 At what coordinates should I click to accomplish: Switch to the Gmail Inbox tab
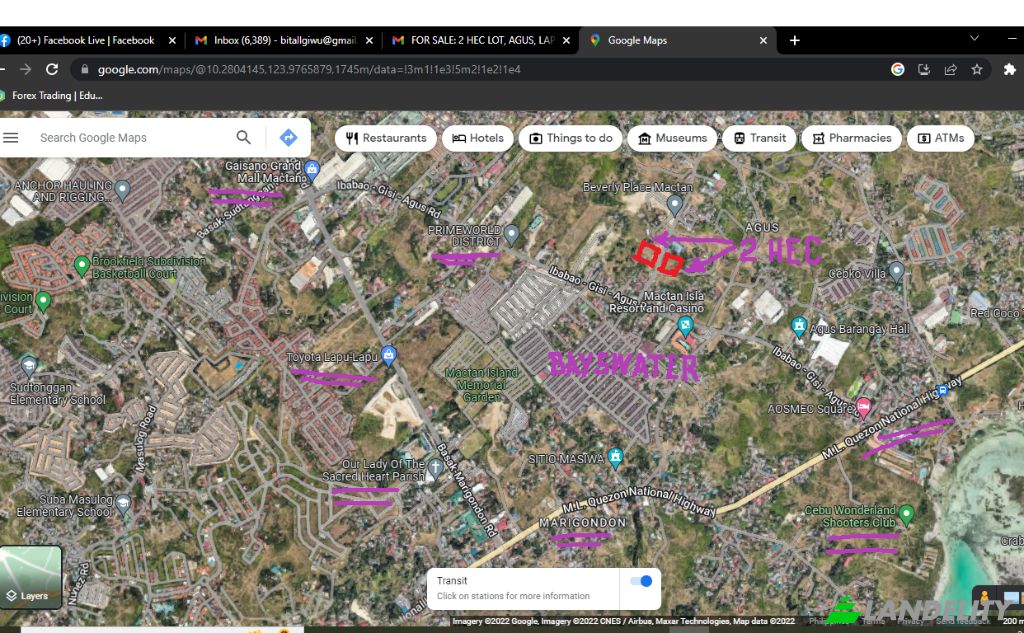point(280,41)
